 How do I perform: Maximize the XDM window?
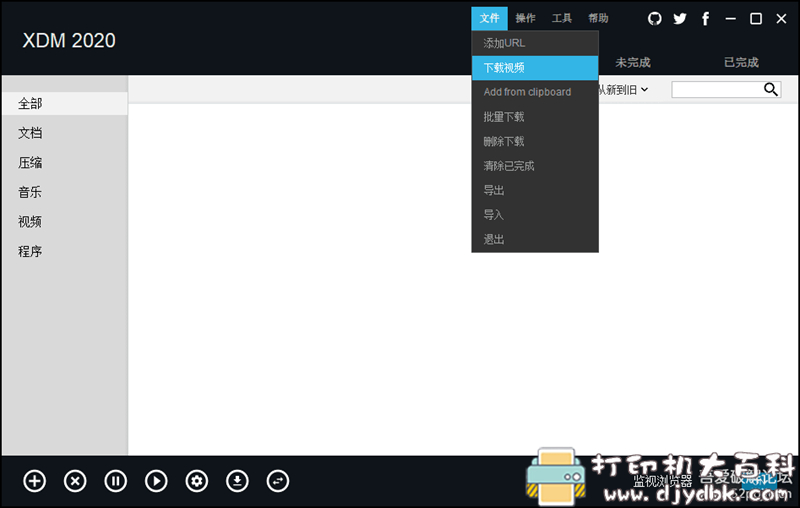click(756, 19)
